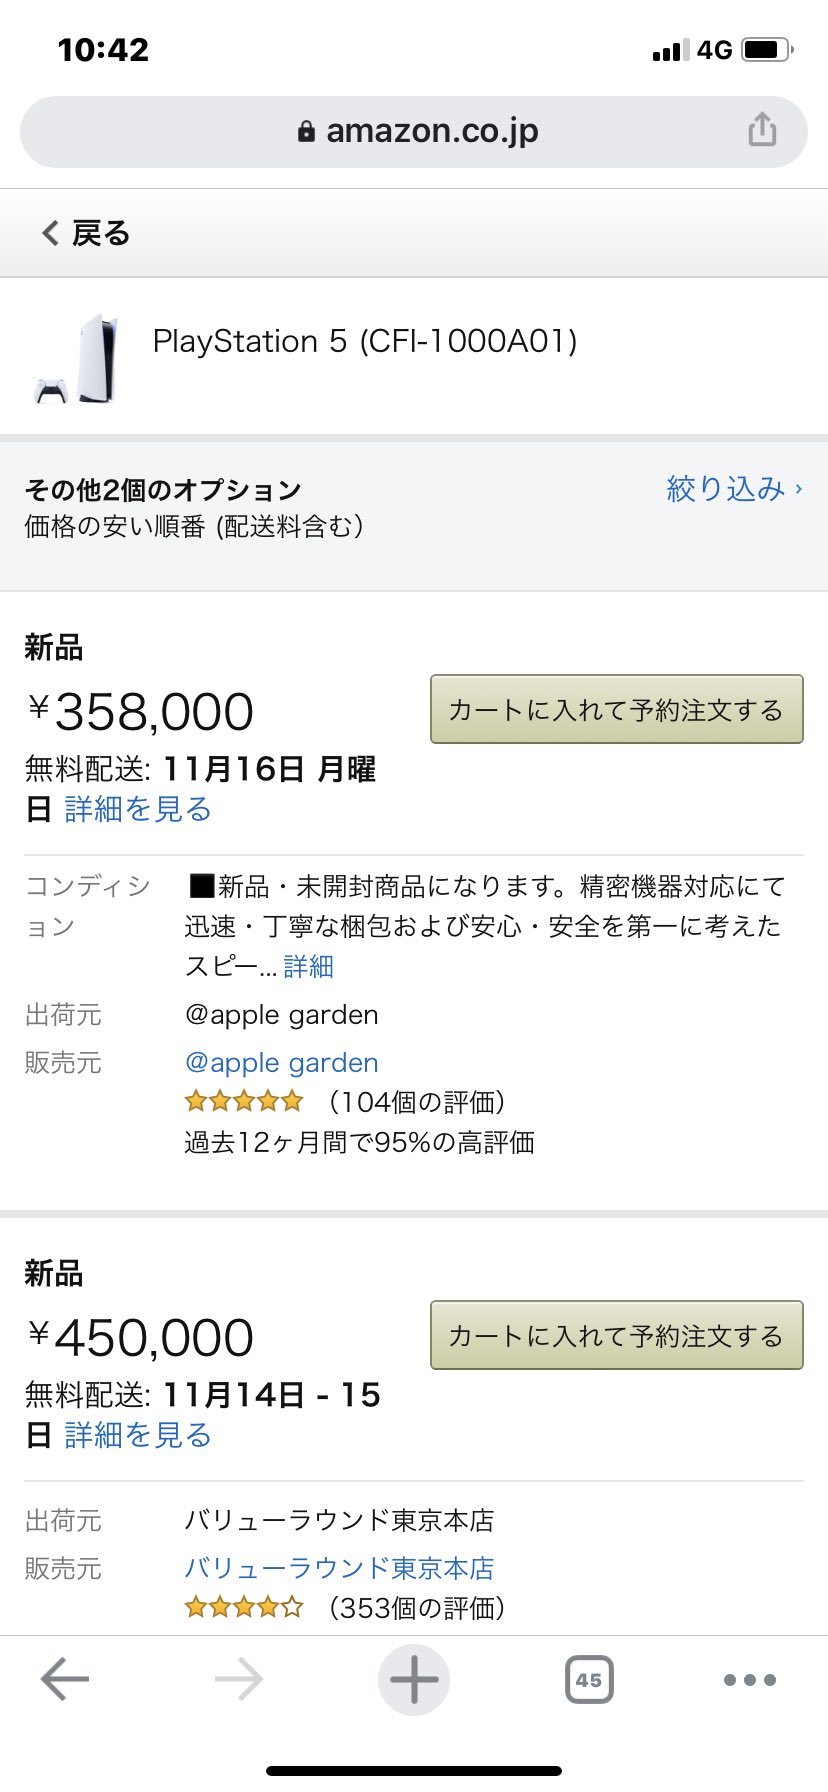Open 詳細を見る for November 14-15 delivery
The image size is (828, 1792).
(138, 1435)
